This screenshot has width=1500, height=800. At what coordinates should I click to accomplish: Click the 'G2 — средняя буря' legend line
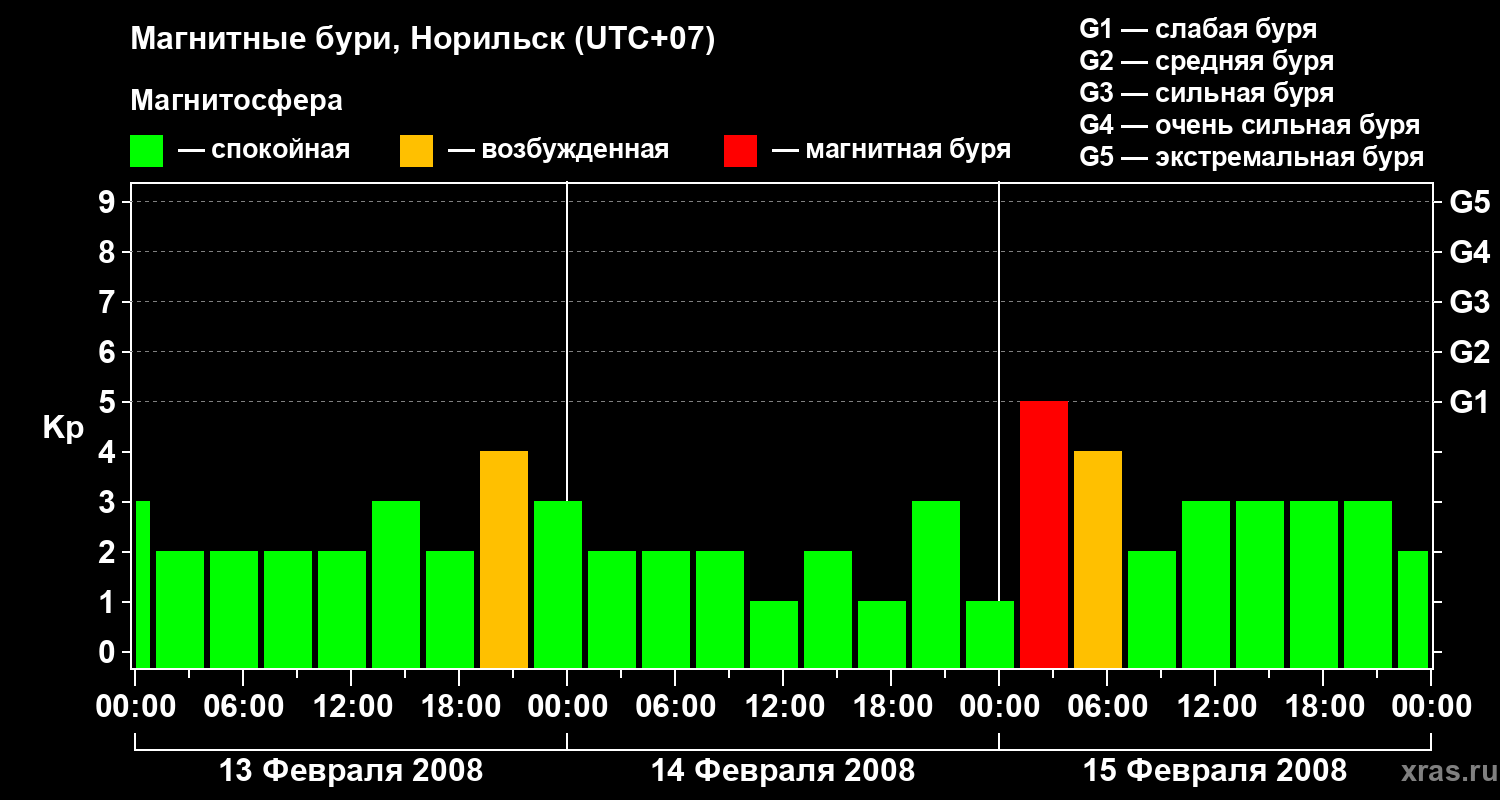click(1206, 61)
